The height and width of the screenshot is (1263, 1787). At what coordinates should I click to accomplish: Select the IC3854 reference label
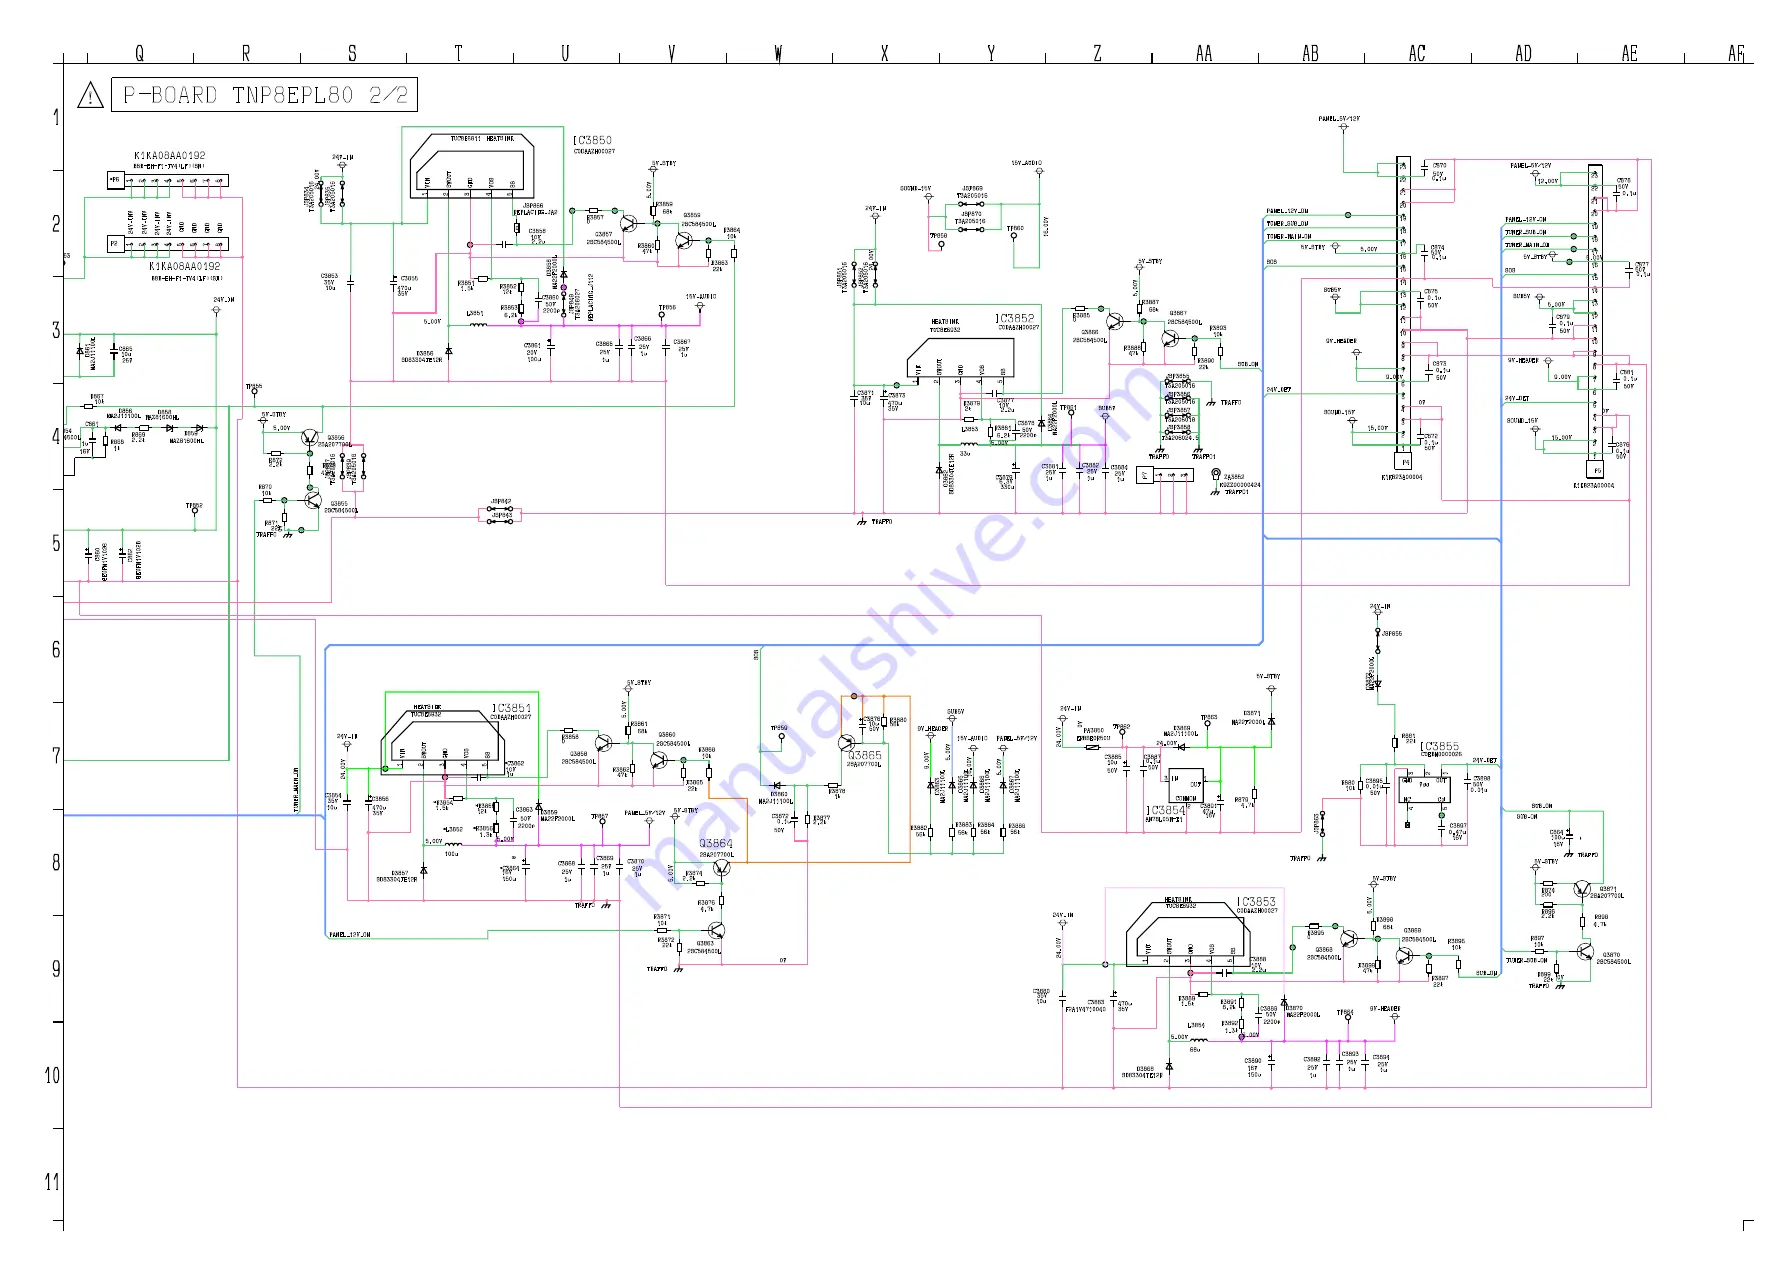pos(1166,810)
